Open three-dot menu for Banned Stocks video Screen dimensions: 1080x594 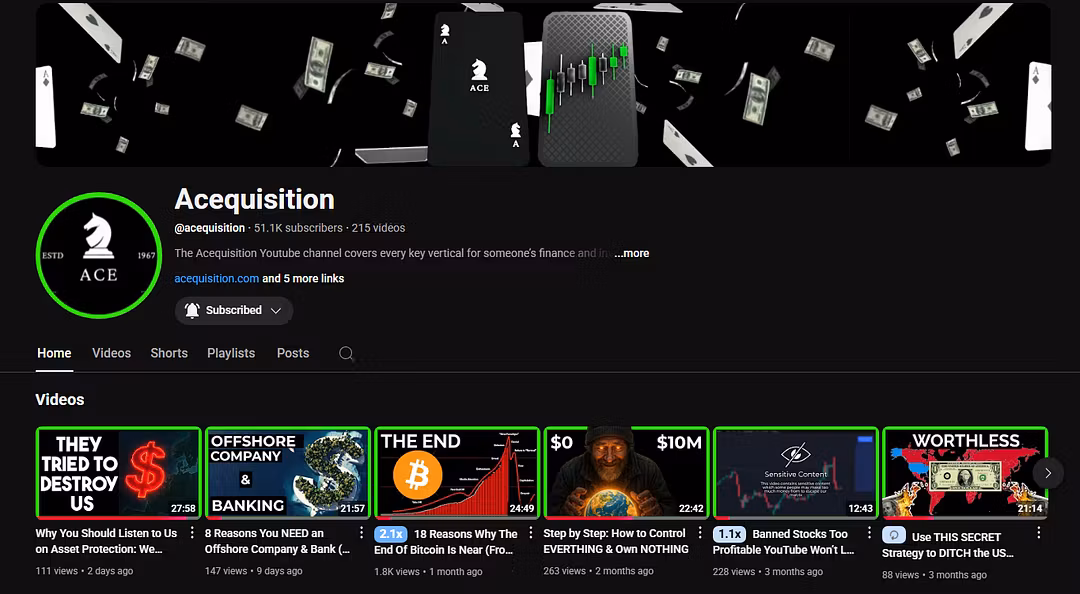869,533
